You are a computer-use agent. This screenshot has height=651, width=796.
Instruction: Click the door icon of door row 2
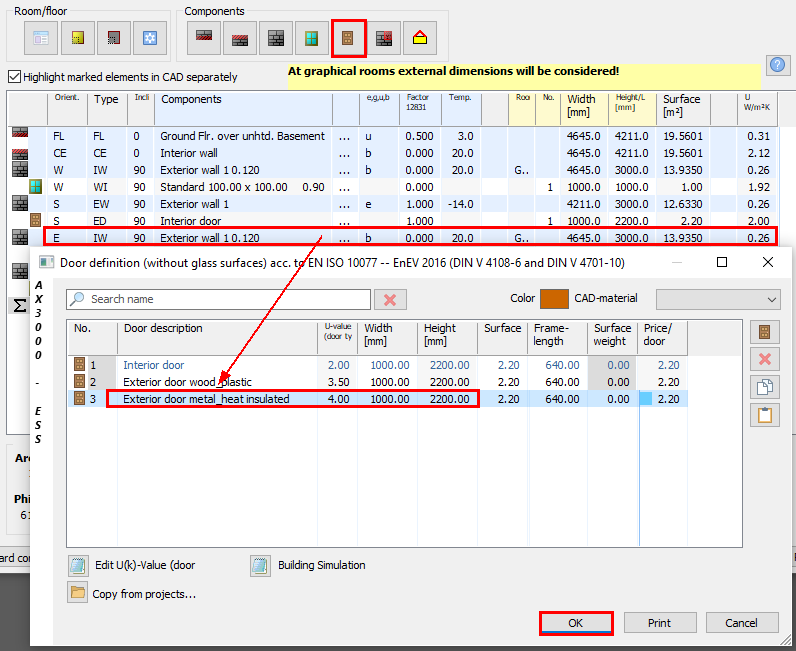pyautogui.click(x=79, y=381)
